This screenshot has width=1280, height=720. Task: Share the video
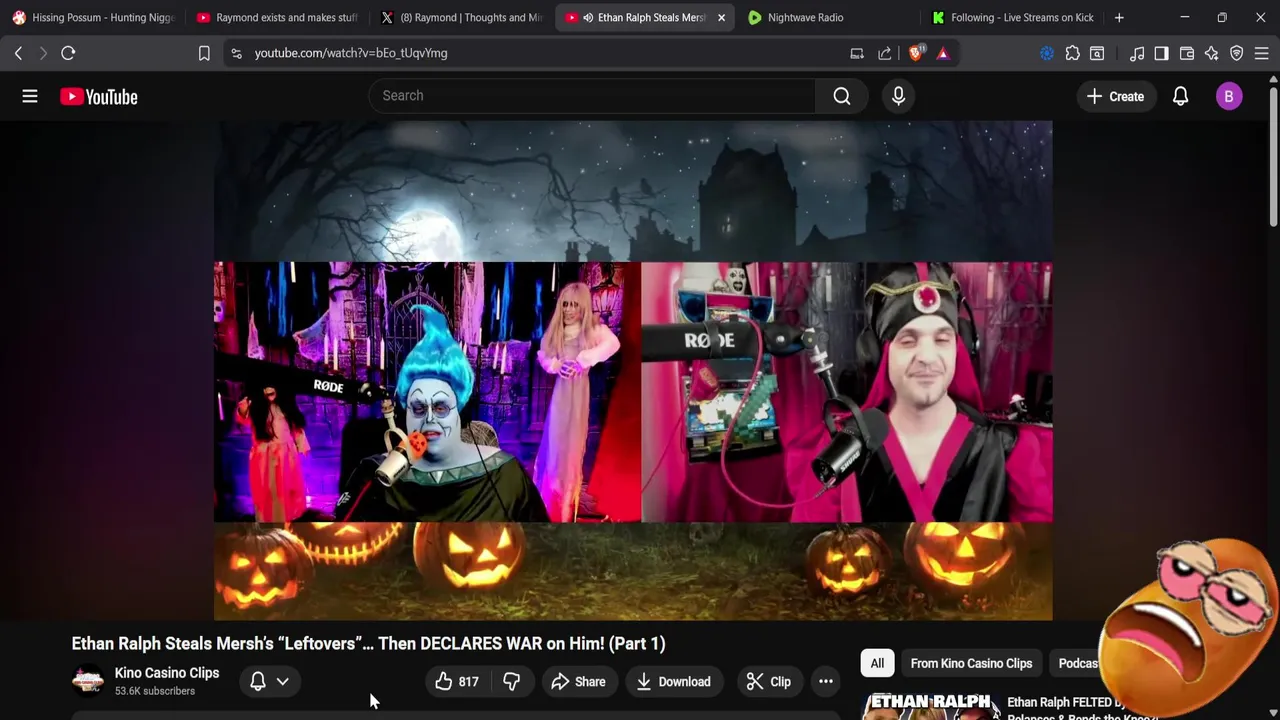(578, 682)
